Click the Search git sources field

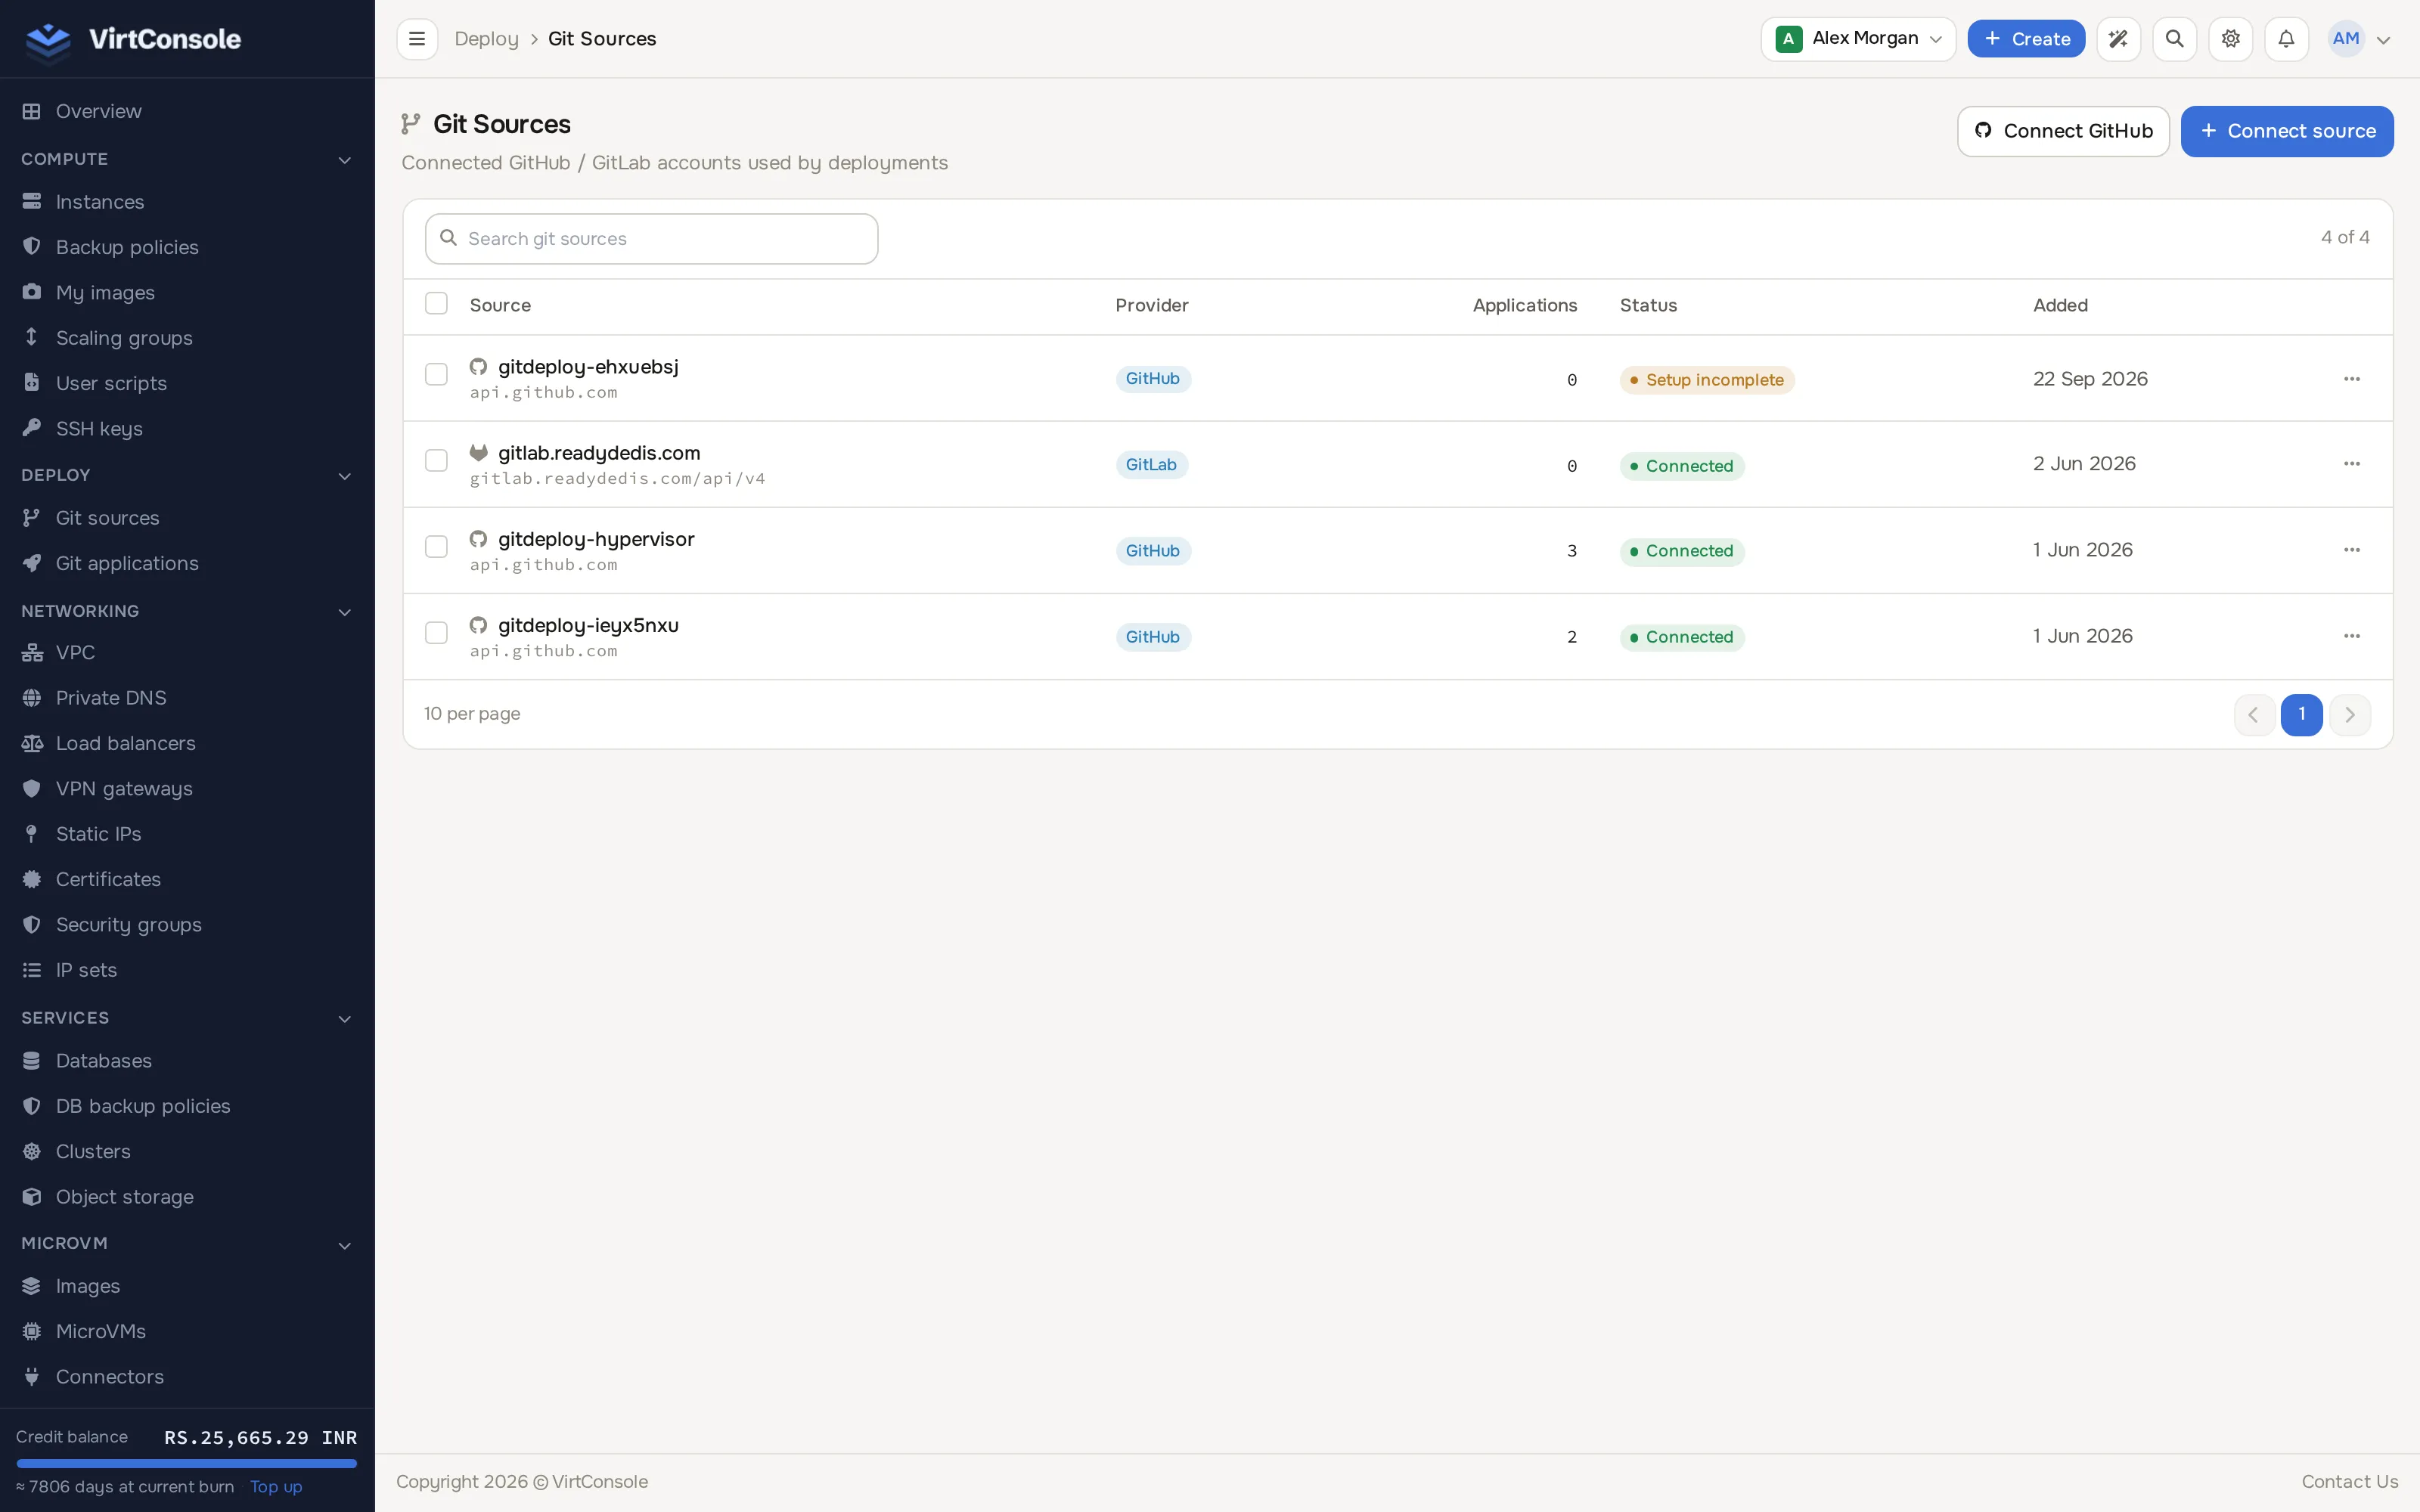[652, 239]
